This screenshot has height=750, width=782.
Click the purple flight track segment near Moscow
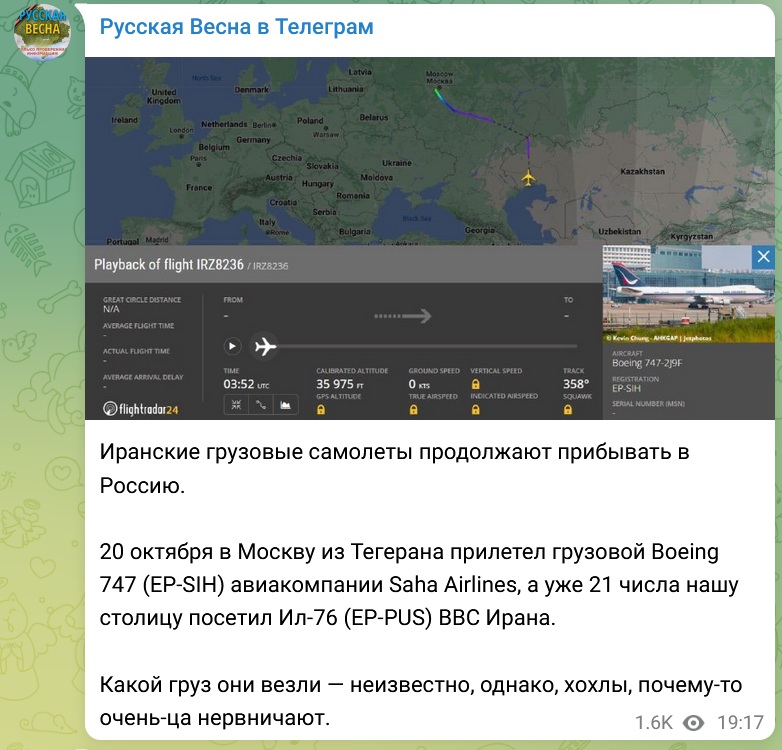pyautogui.click(x=473, y=114)
